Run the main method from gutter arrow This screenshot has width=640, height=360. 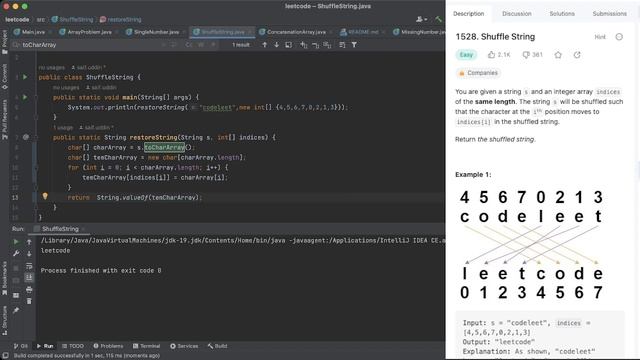pos(25,97)
